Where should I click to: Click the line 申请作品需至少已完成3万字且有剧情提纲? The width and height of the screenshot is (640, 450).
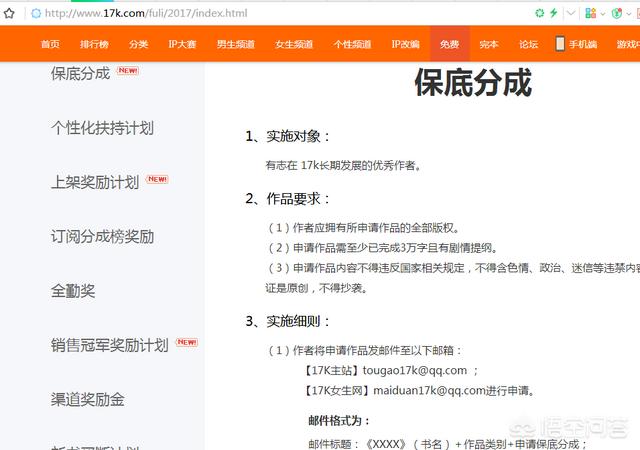382,248
